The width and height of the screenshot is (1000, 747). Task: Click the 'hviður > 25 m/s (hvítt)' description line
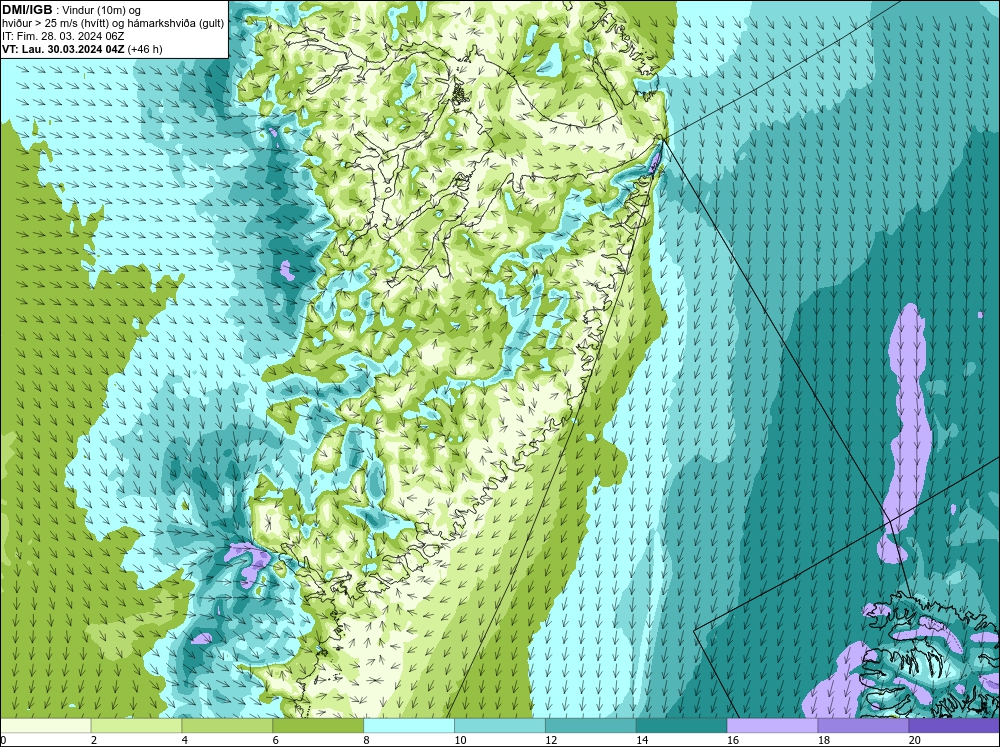coord(113,24)
